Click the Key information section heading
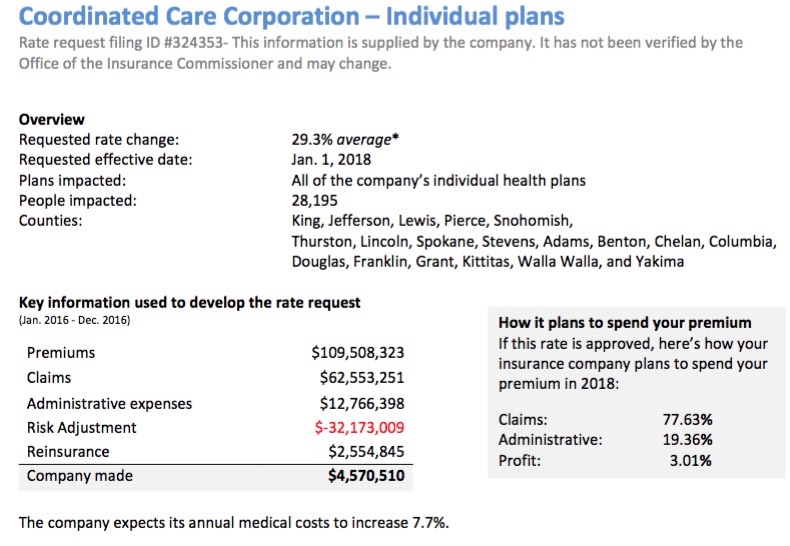The width and height of the screenshot is (790, 546). [x=190, y=302]
